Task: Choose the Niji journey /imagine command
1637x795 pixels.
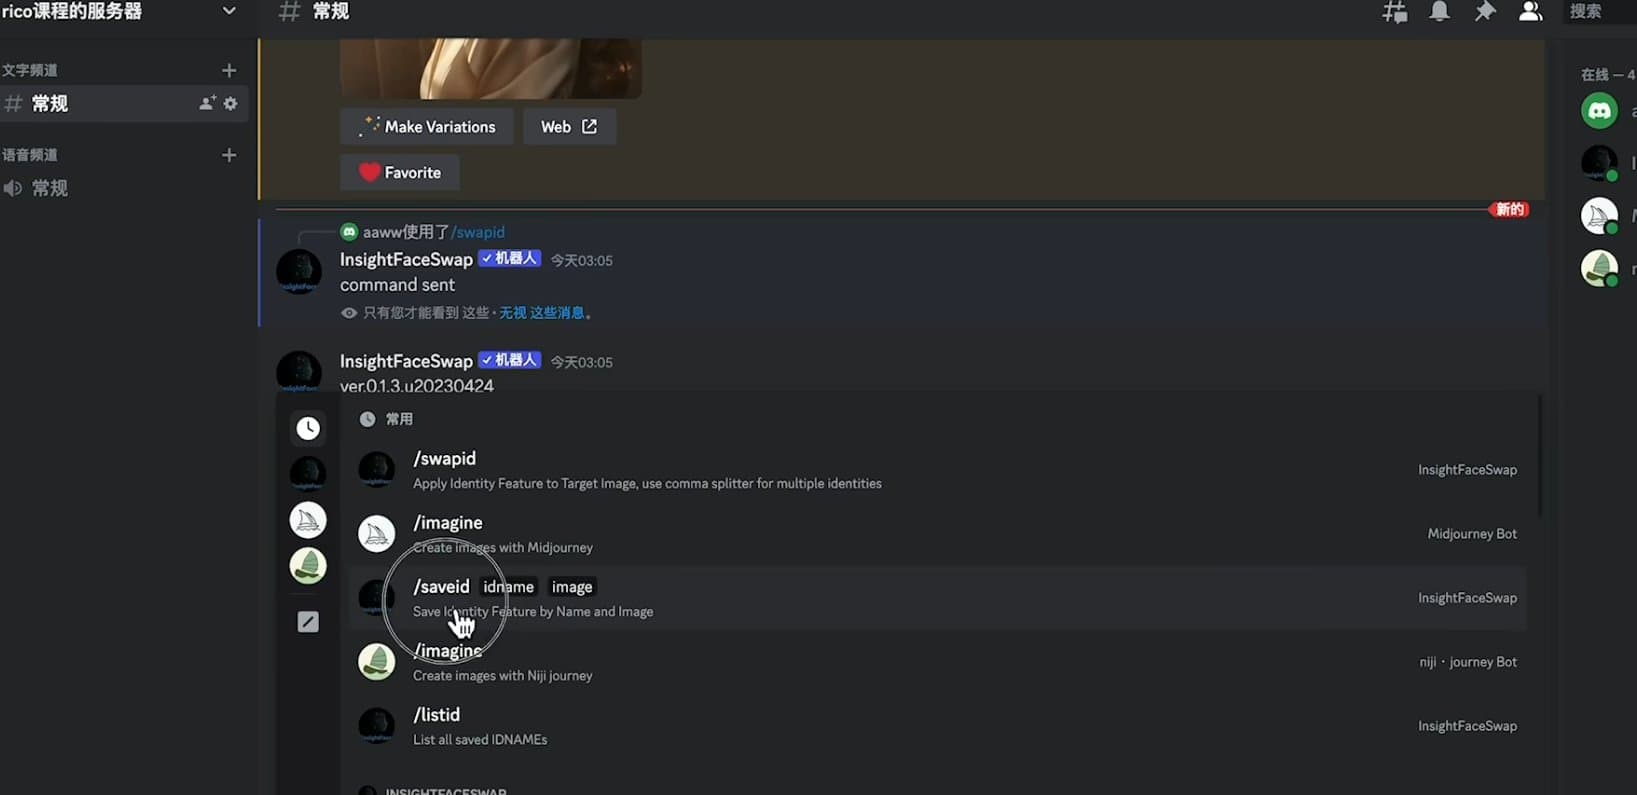Action: click(937, 662)
